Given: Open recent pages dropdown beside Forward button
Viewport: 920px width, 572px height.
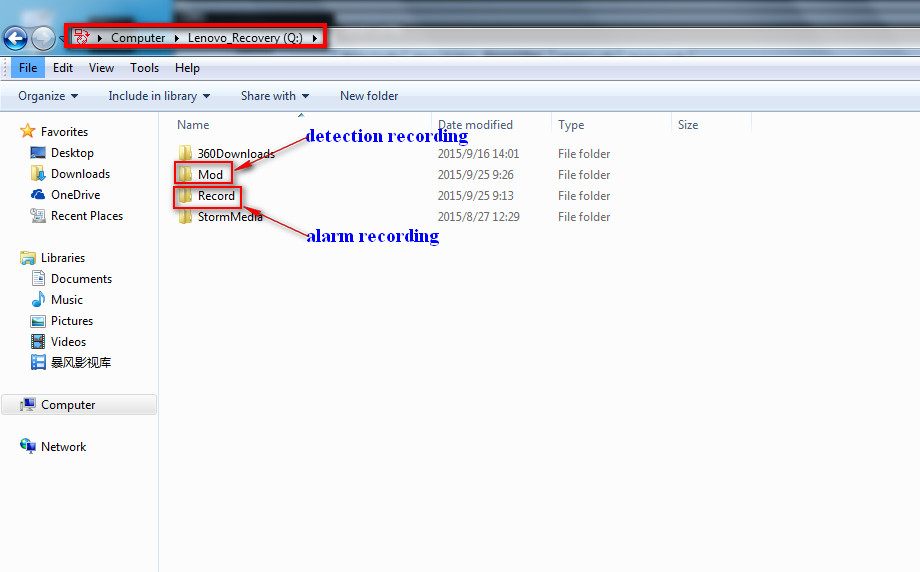Looking at the screenshot, I should click(x=61, y=39).
